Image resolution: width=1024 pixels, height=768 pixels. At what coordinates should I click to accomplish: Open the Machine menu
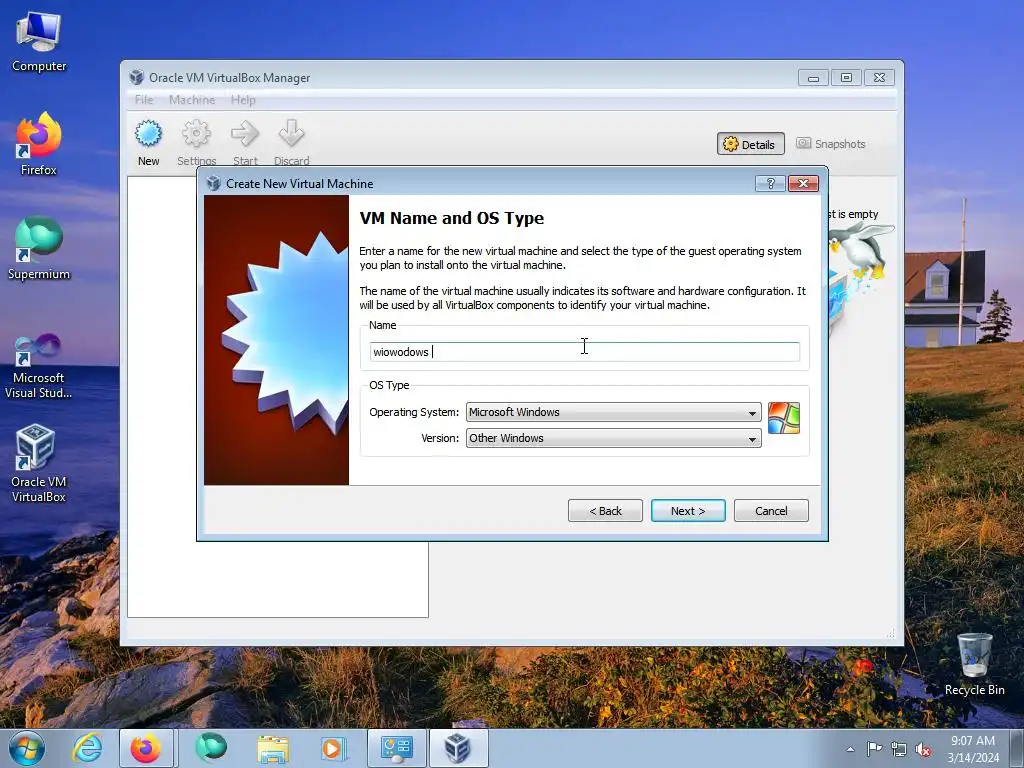coord(192,100)
